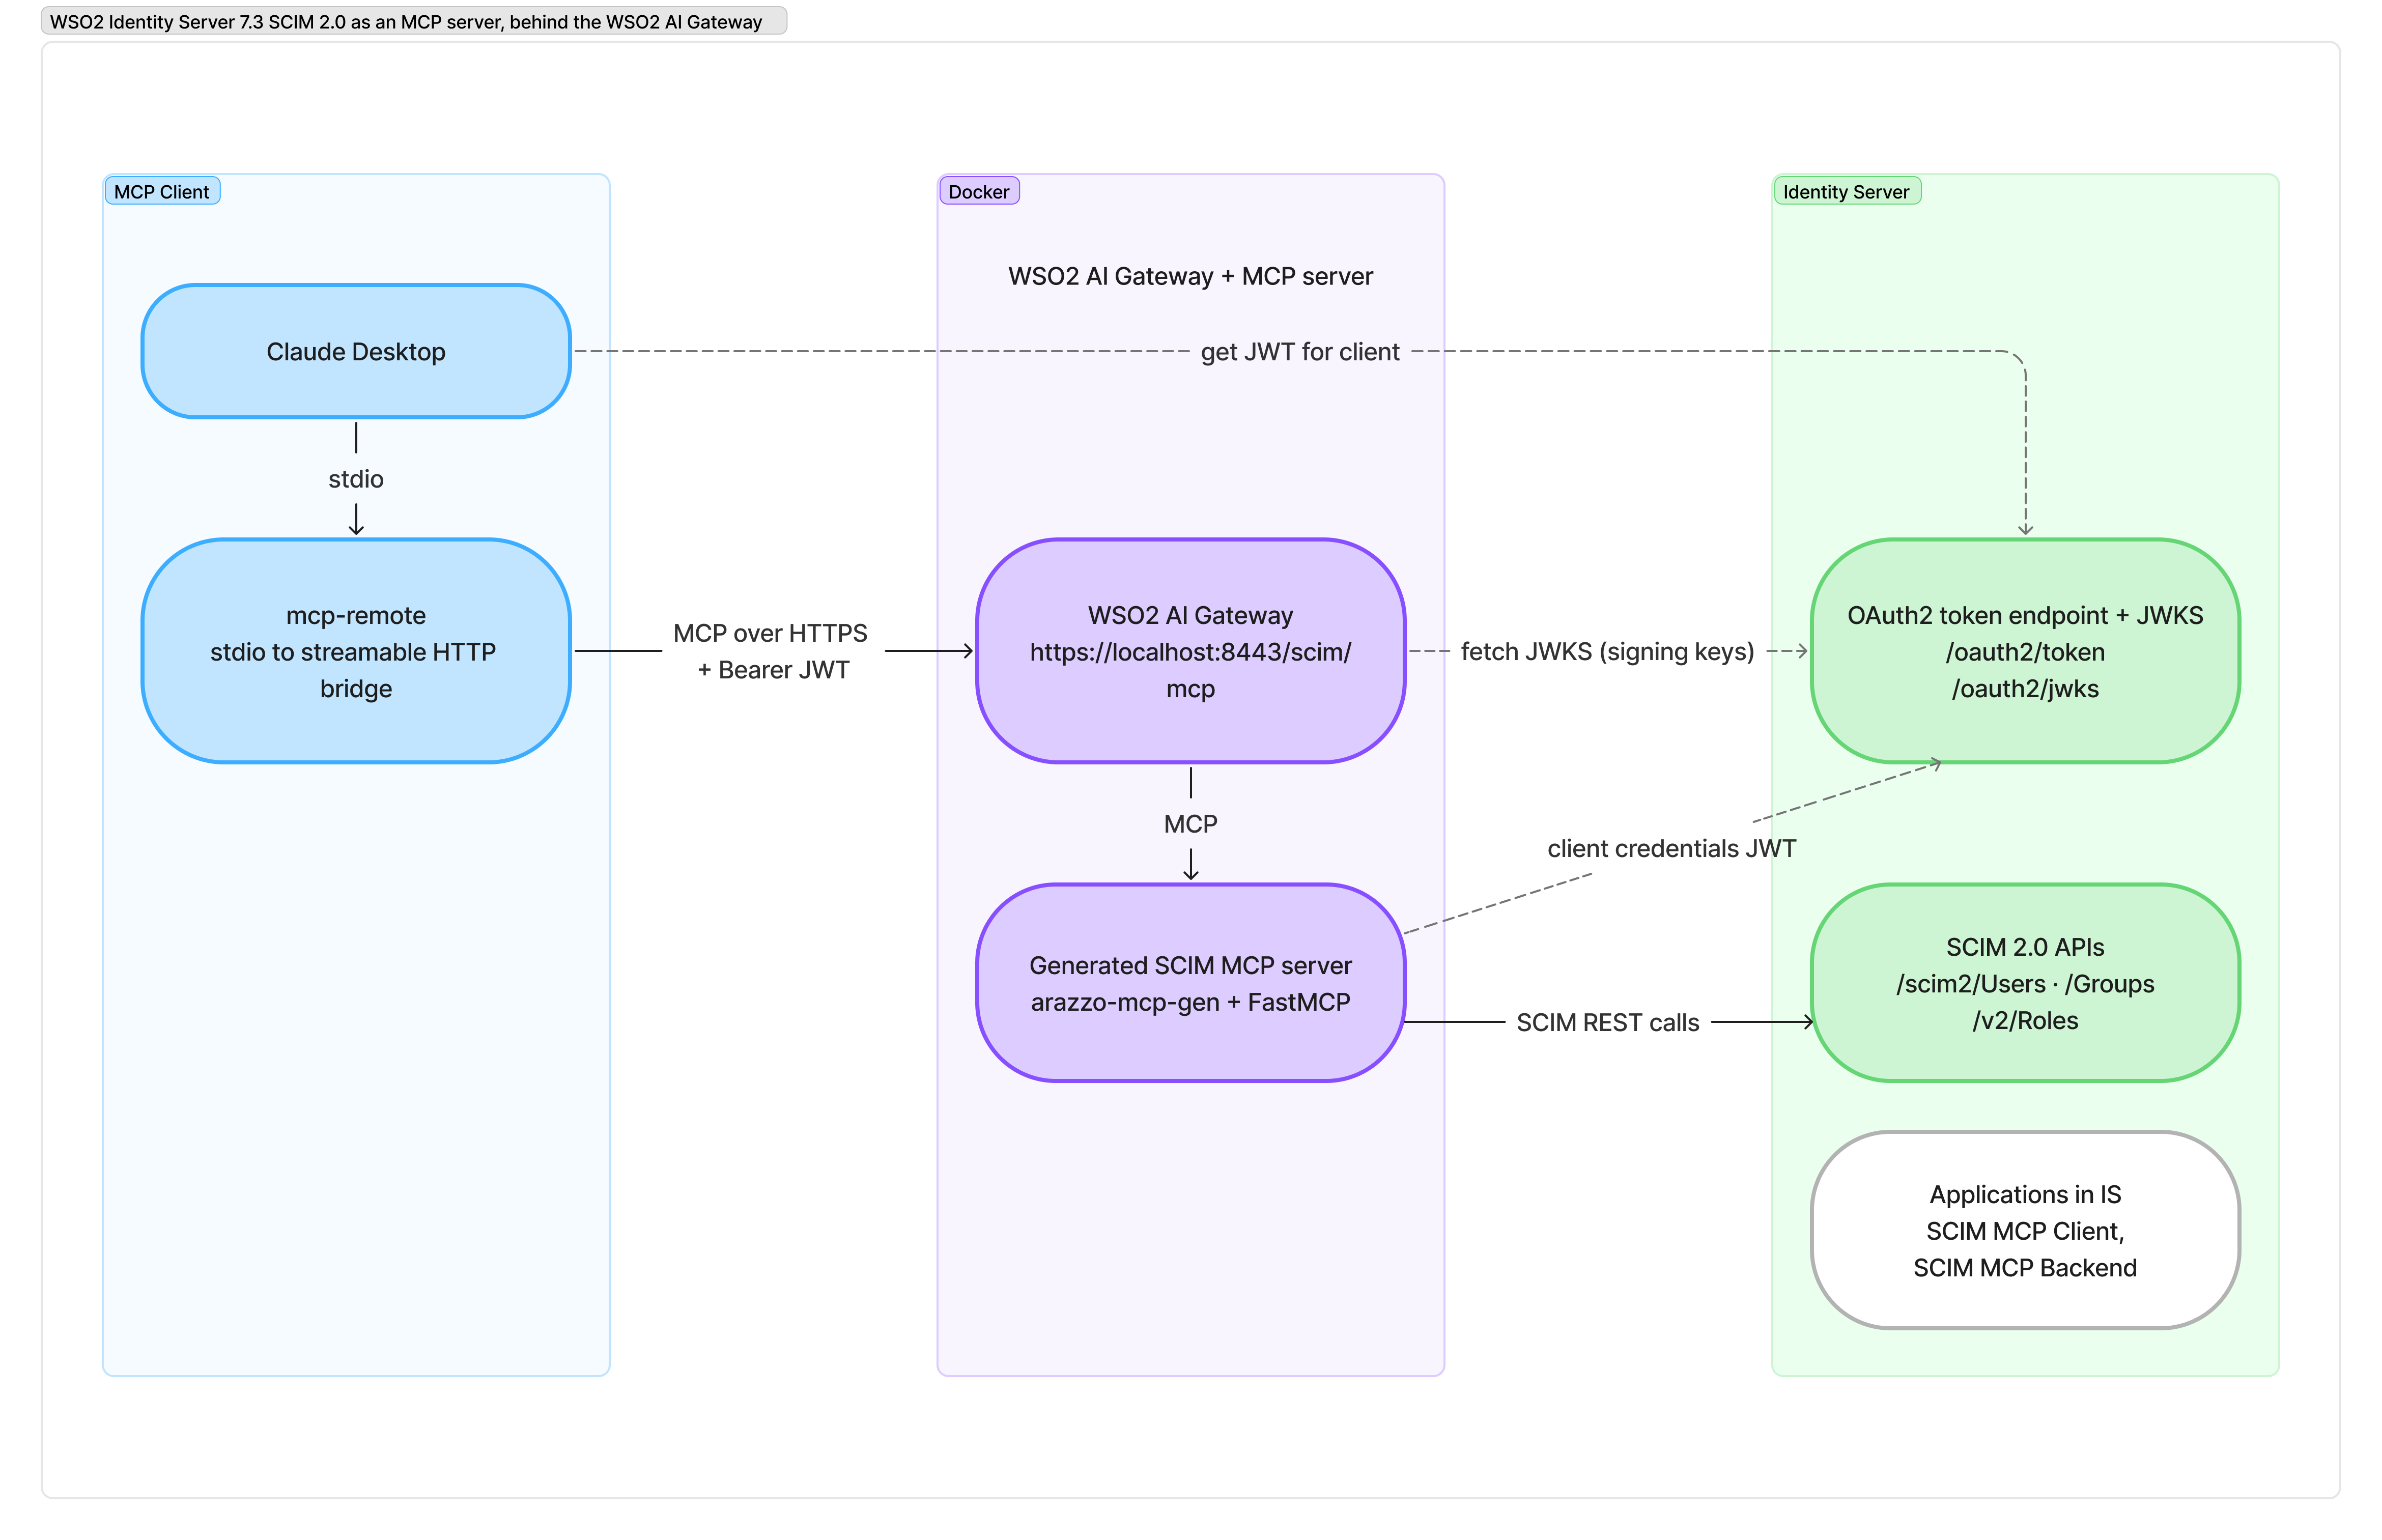Click the 'MCP' edge label between the Gateway and the Generated SCIM MCP server

point(1190,824)
